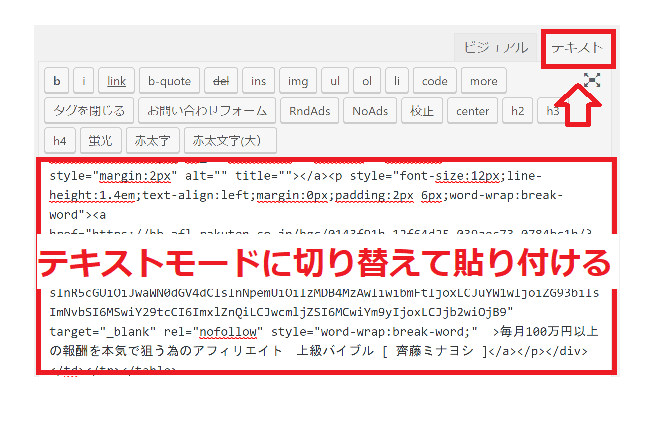Click the 校正 button

[x=422, y=110]
